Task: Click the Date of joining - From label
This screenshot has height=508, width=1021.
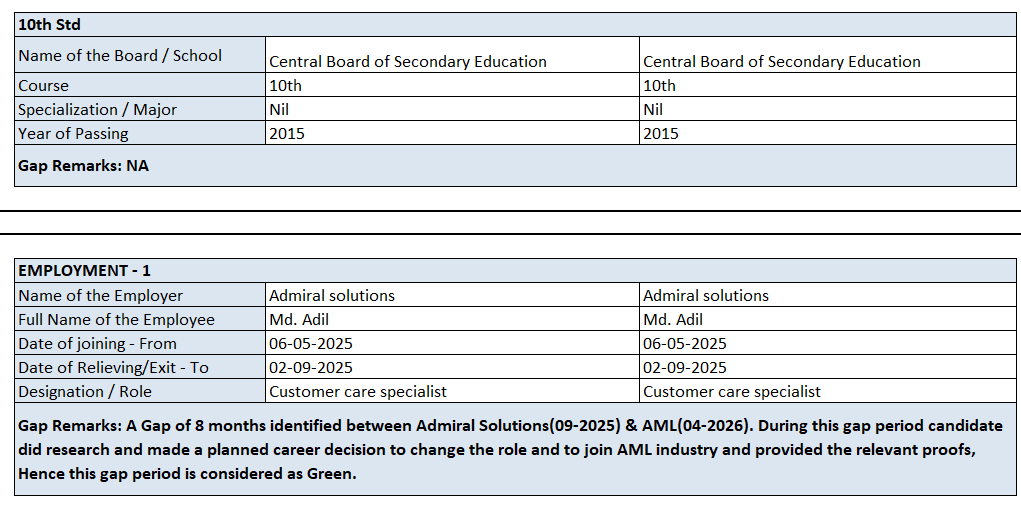Action: (140, 343)
